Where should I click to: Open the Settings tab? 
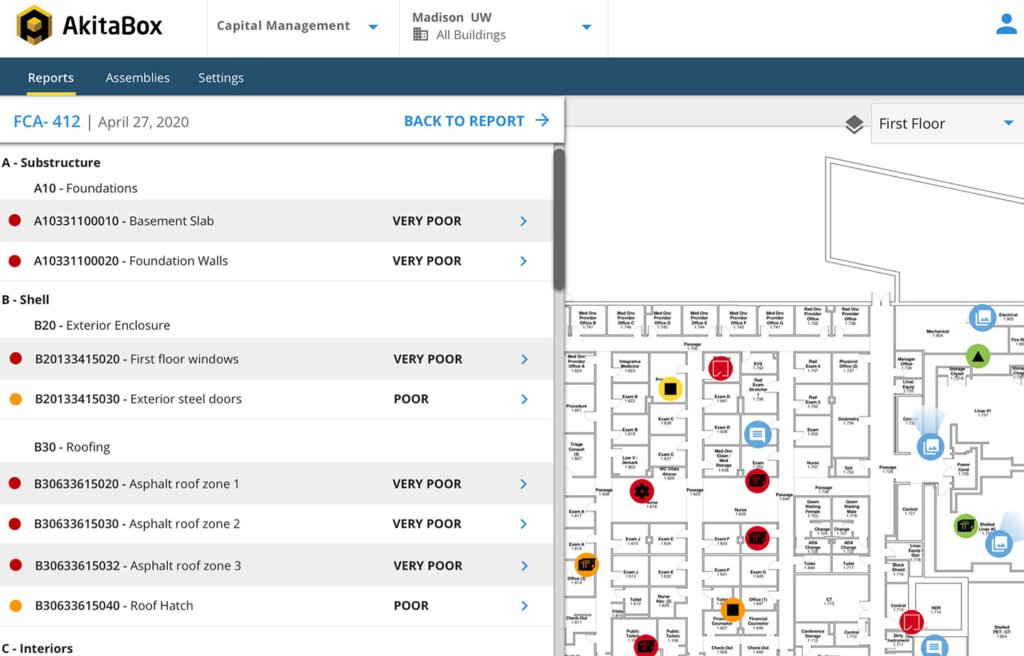(220, 78)
